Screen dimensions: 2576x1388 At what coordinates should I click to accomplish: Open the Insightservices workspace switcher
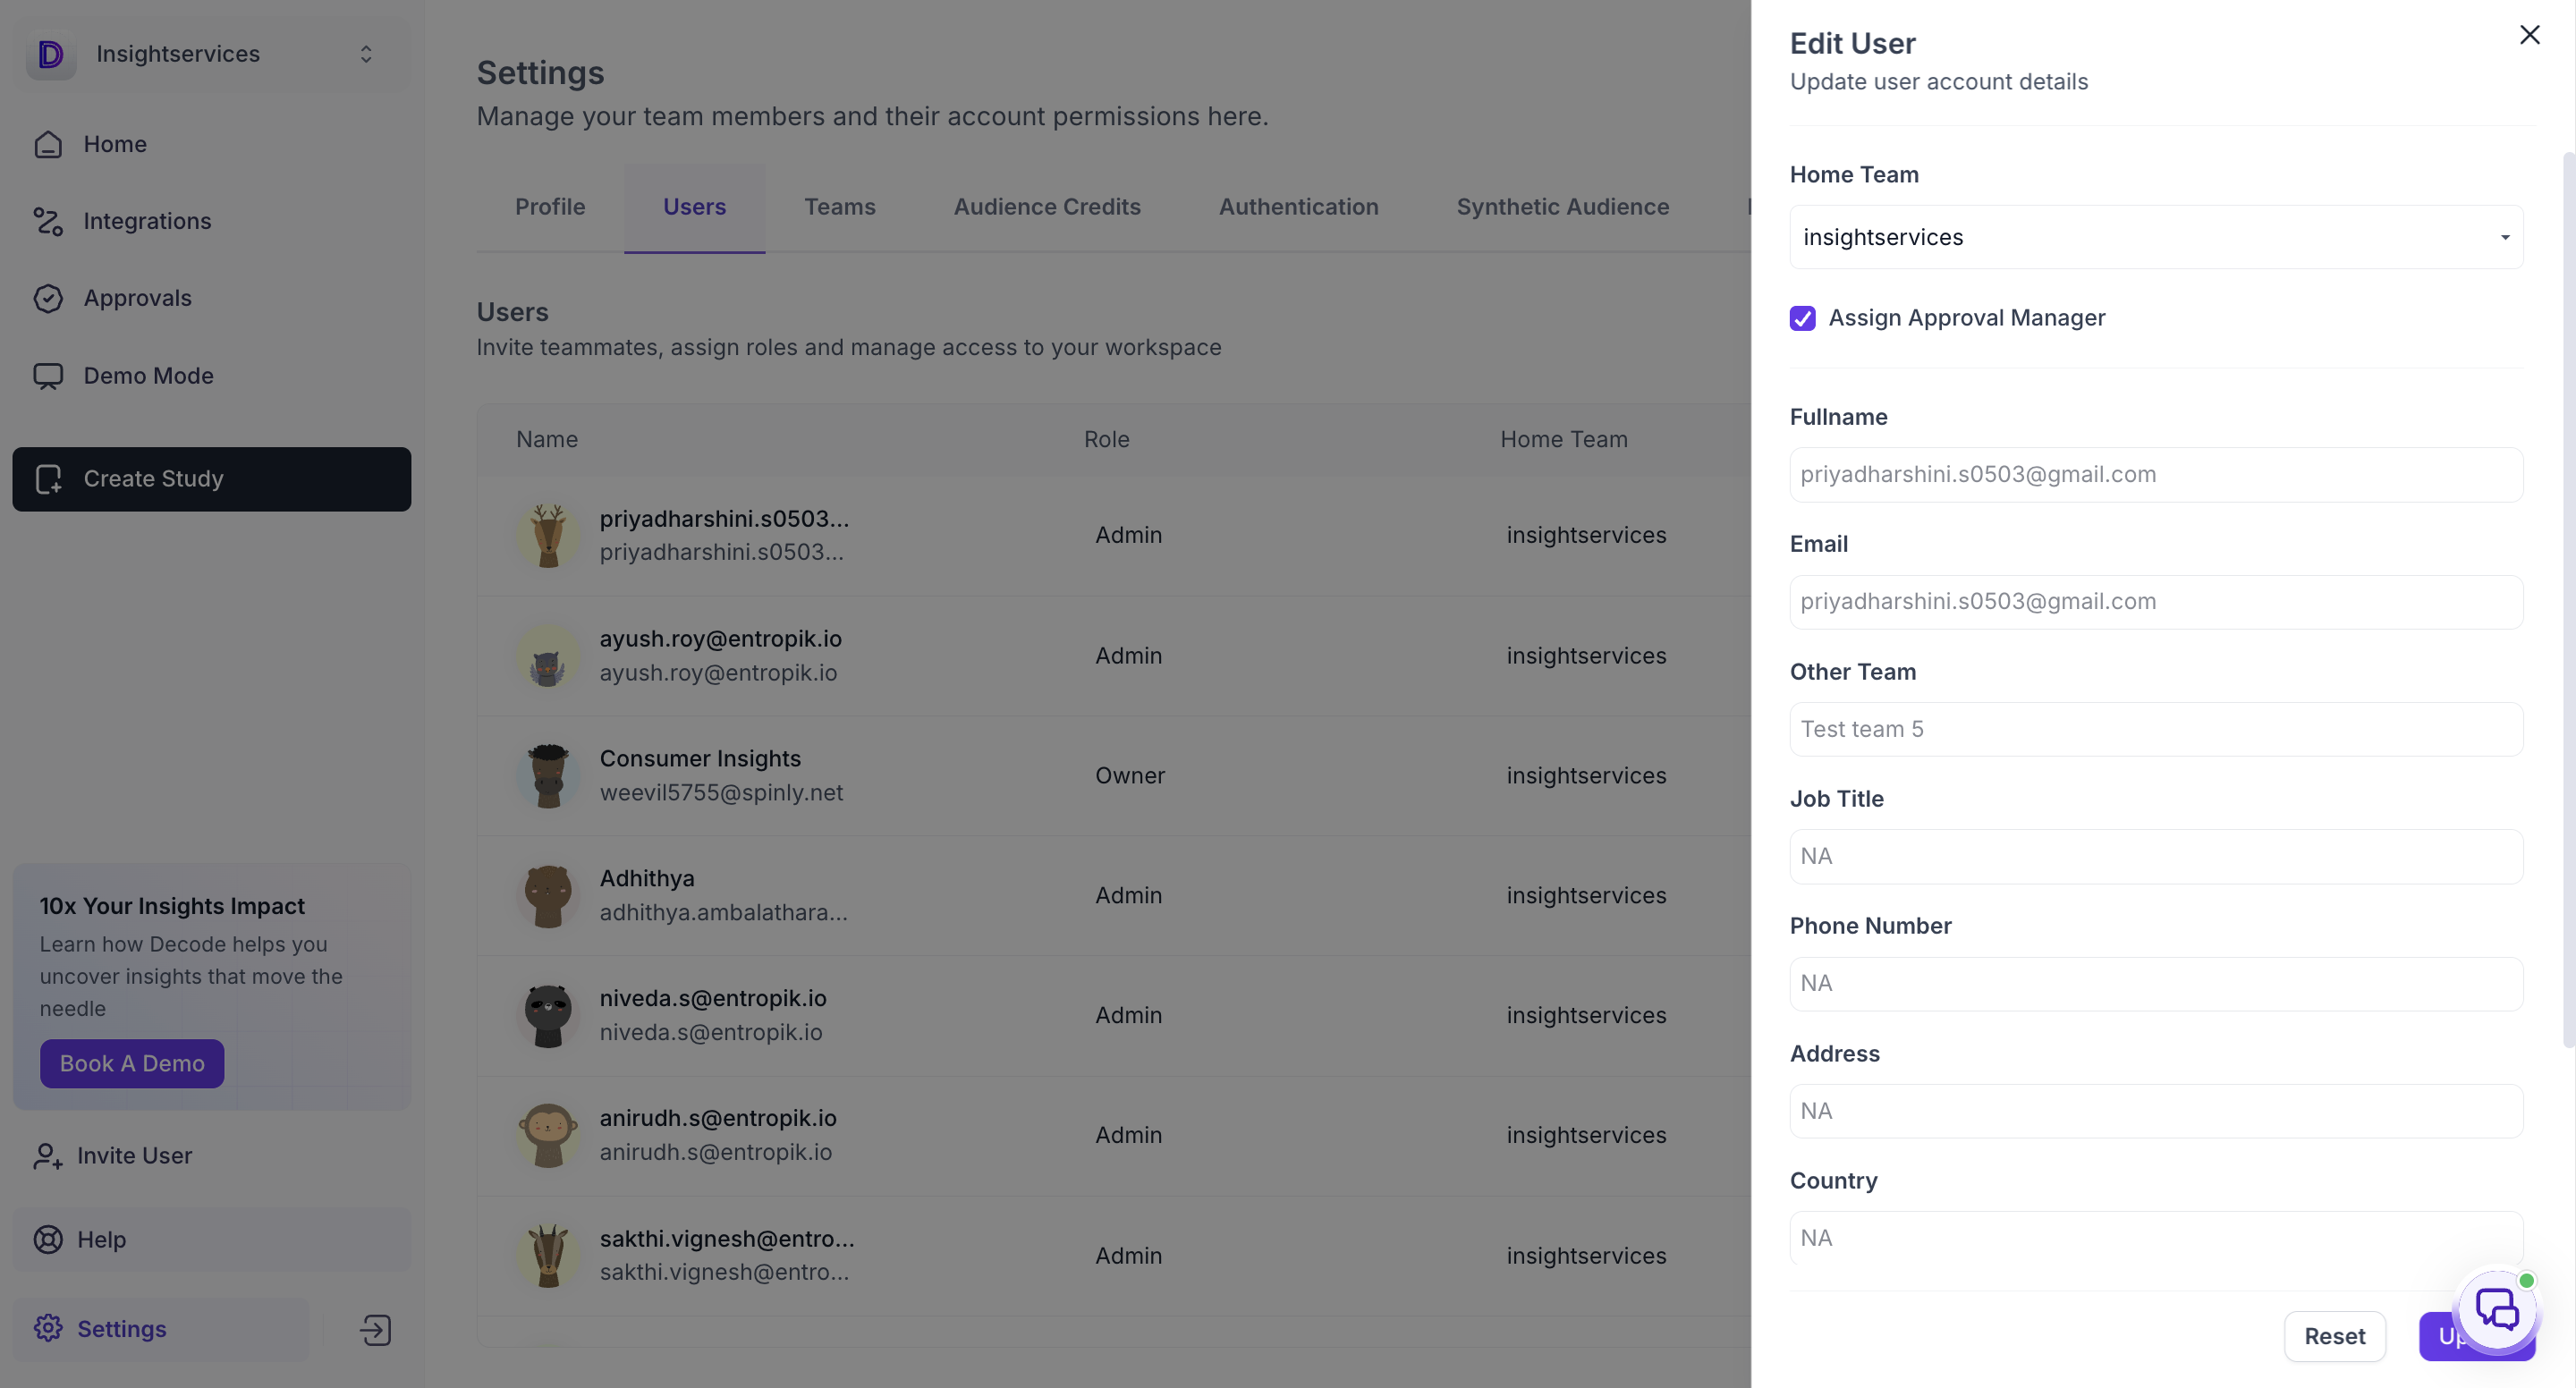212,54
